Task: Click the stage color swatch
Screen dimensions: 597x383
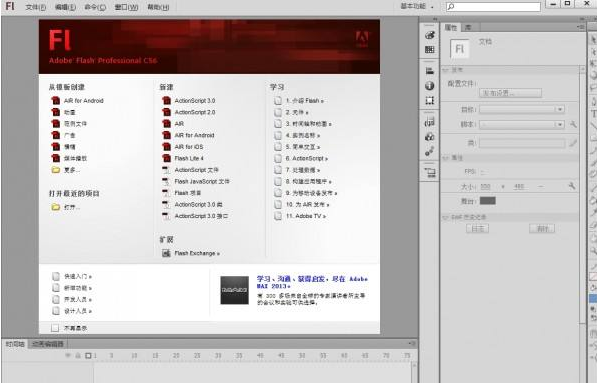Action: click(x=487, y=201)
